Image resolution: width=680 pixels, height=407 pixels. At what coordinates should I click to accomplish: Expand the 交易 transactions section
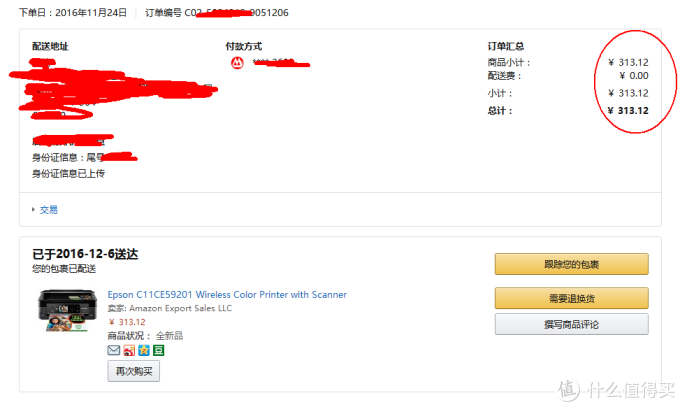coord(47,210)
